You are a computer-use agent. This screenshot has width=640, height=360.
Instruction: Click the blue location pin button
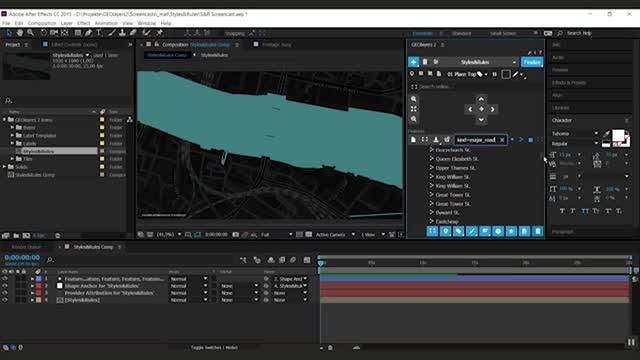pyautogui.click(x=445, y=231)
